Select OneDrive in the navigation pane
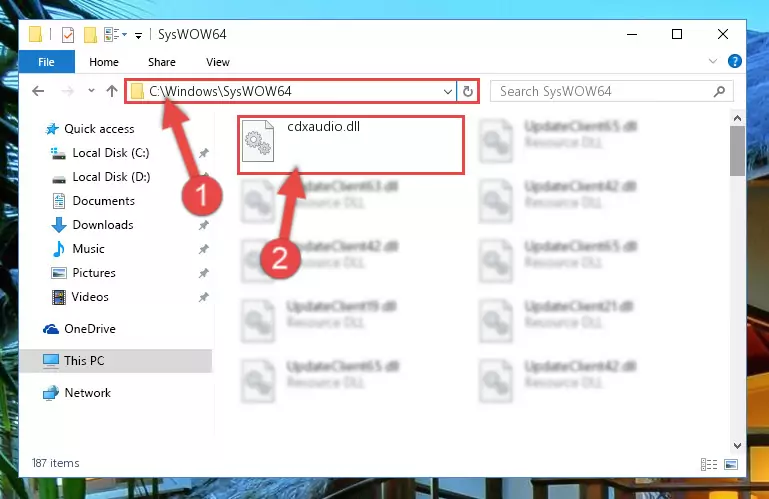 90,329
